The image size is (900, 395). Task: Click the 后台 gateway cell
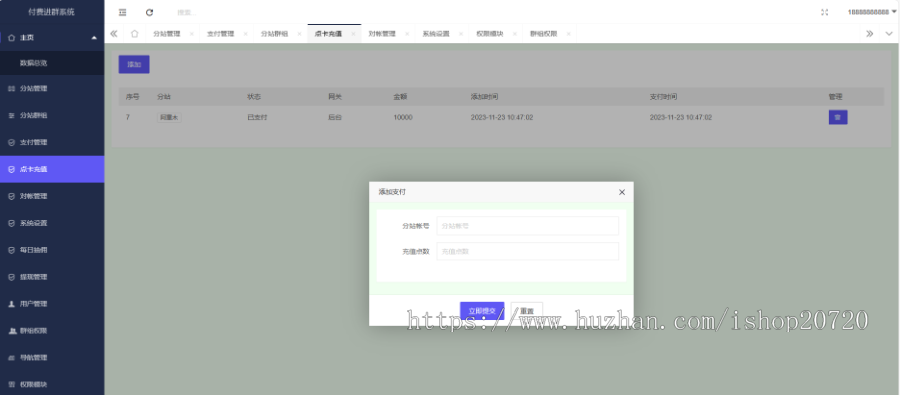335,117
